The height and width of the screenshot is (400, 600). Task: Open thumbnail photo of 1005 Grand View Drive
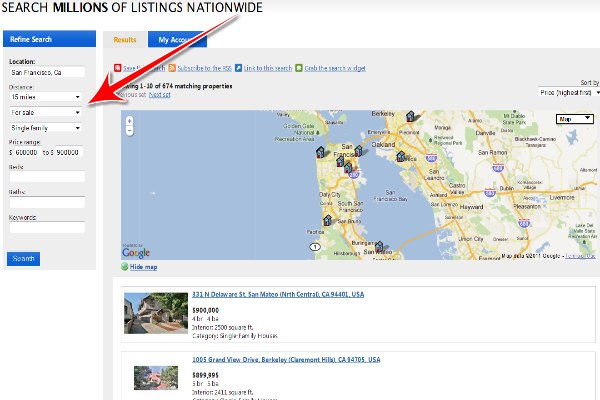click(x=155, y=377)
